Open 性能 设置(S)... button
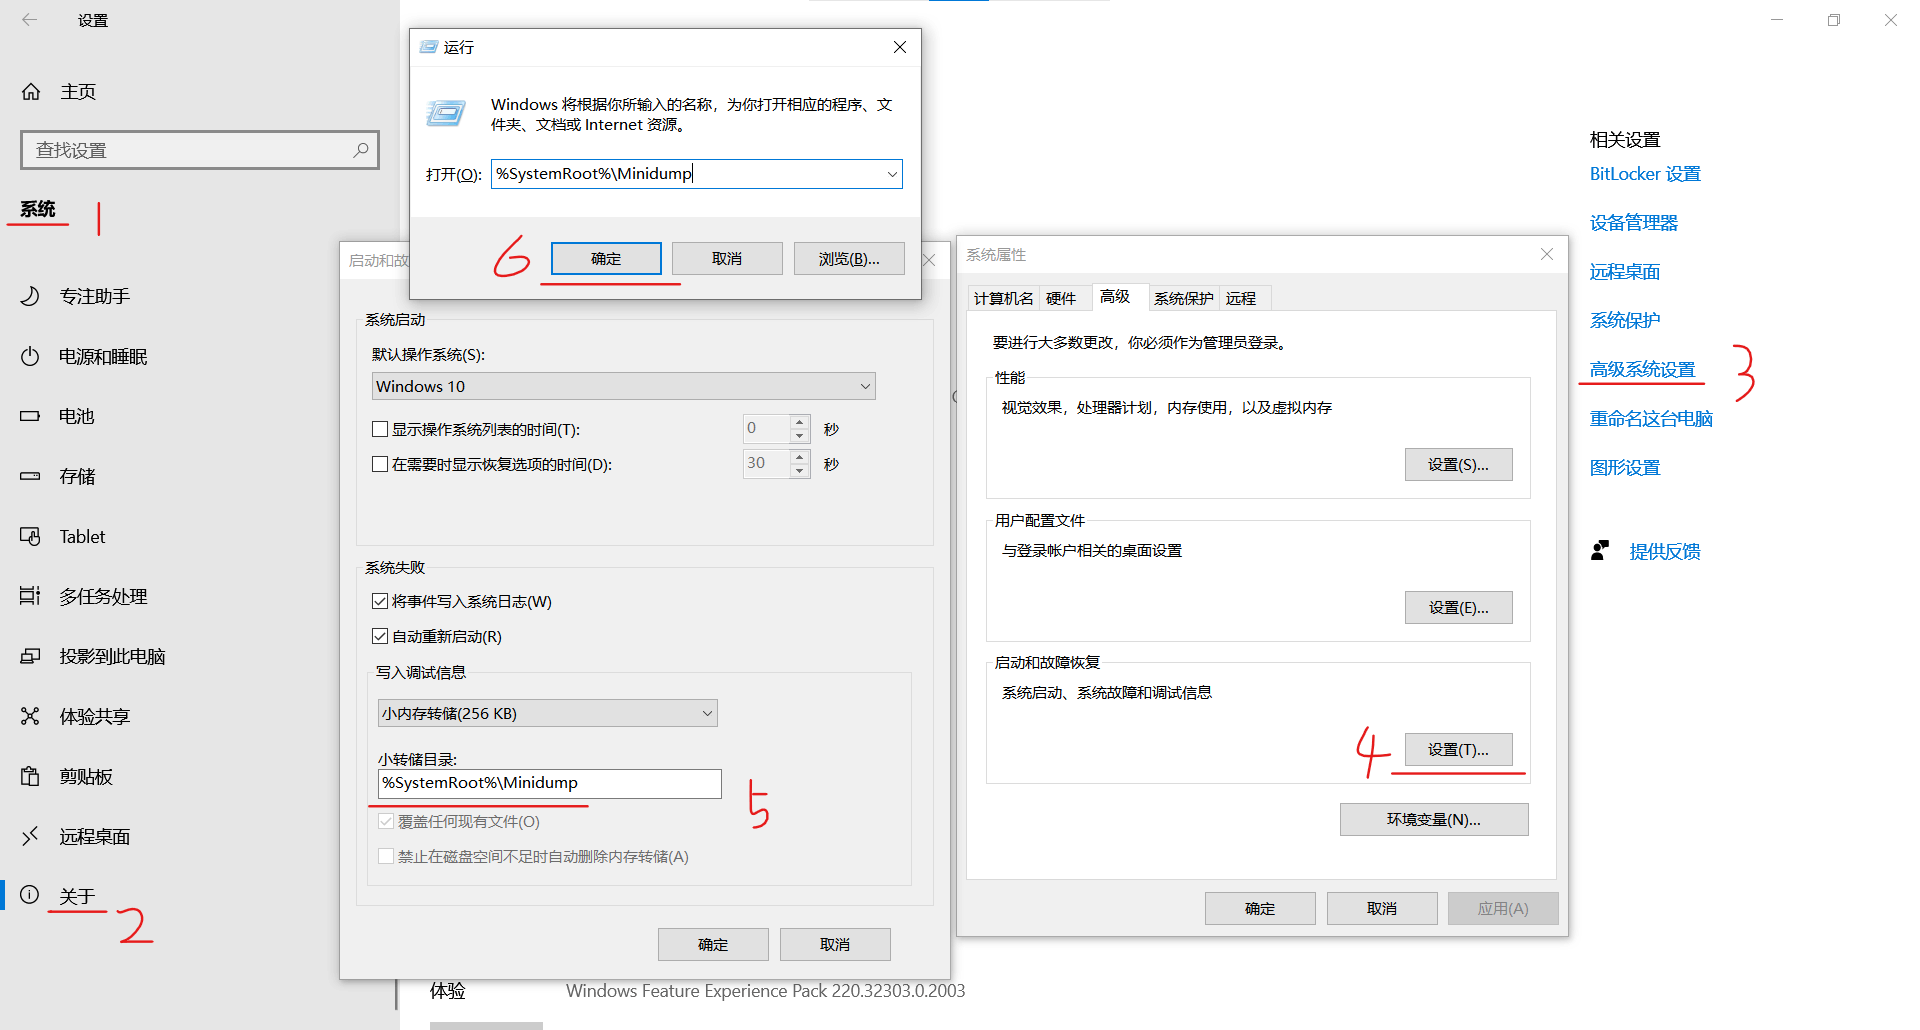Screen dimensions: 1920x1030 (1458, 464)
